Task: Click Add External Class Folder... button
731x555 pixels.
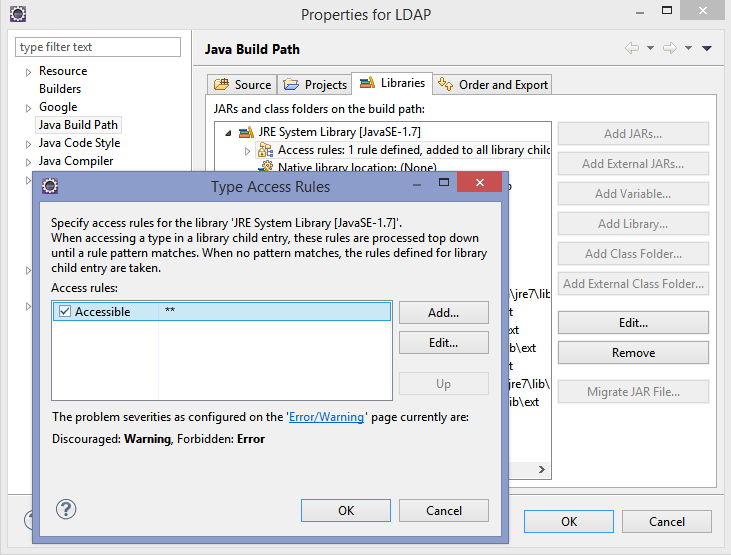Action: coord(633,284)
